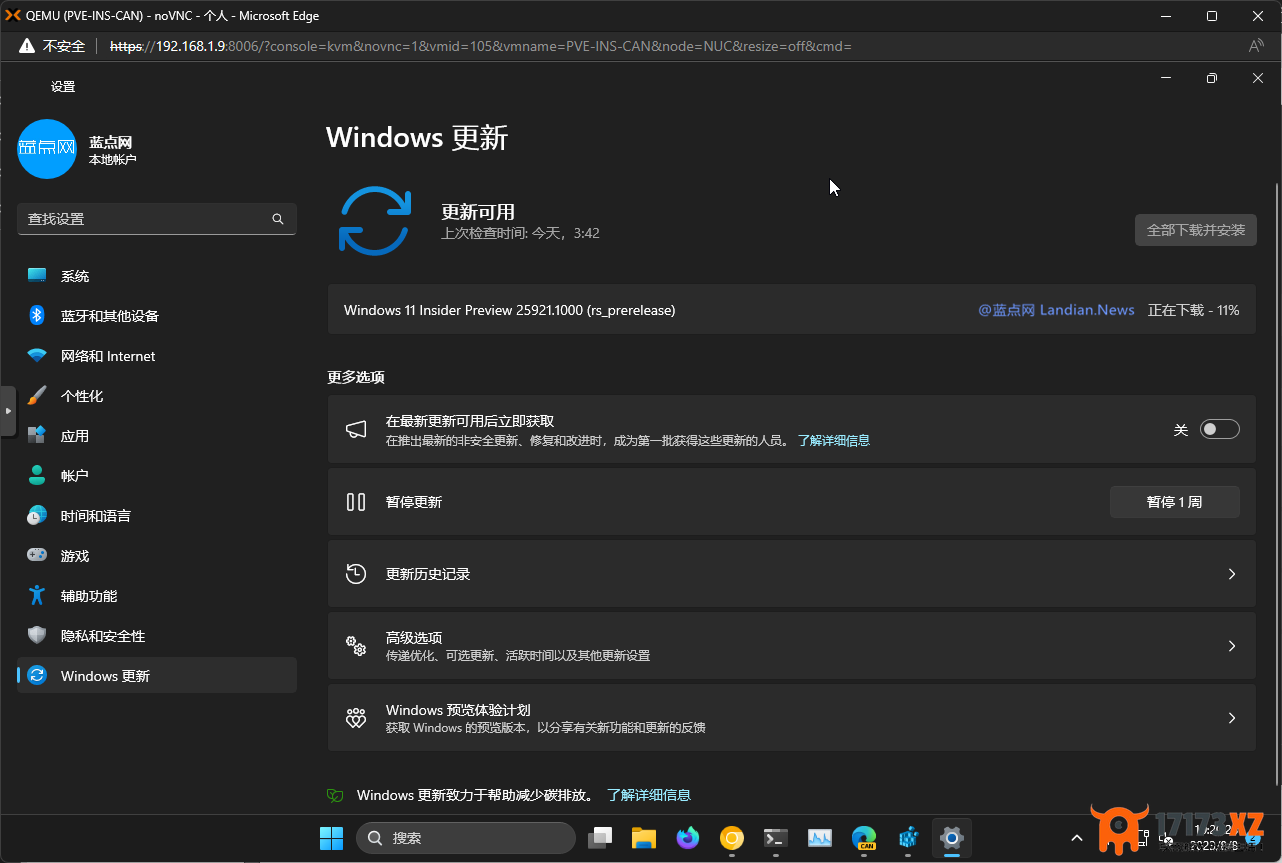Open the Bluetooth 蓝牙和其他设备 icon

37,315
